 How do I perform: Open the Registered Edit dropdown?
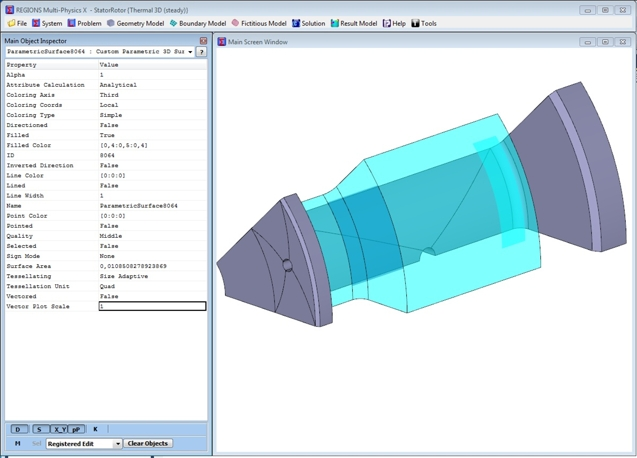tap(117, 443)
